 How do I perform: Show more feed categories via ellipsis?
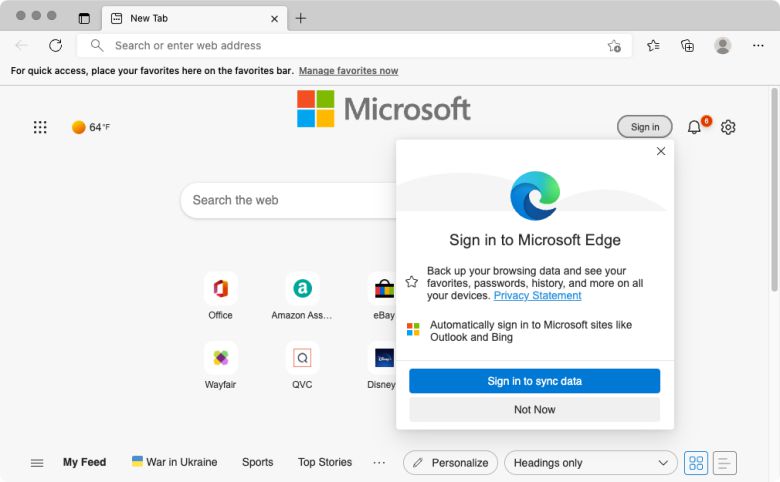click(x=379, y=463)
